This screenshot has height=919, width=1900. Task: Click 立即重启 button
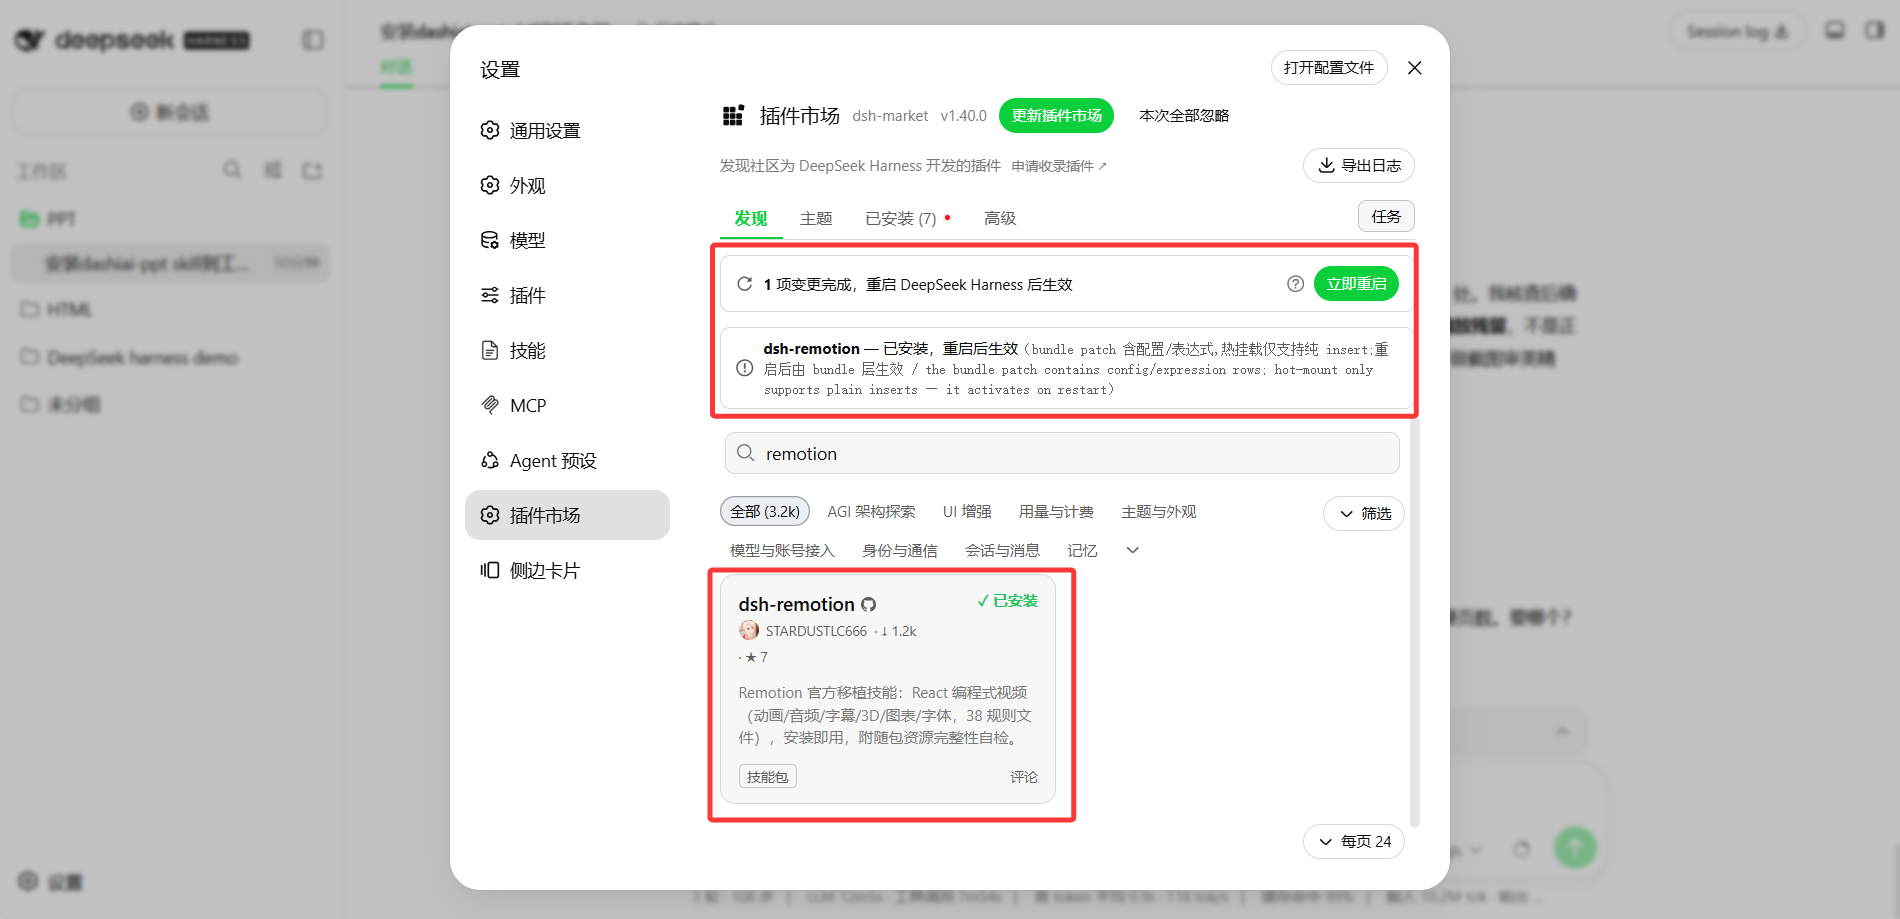point(1356,284)
